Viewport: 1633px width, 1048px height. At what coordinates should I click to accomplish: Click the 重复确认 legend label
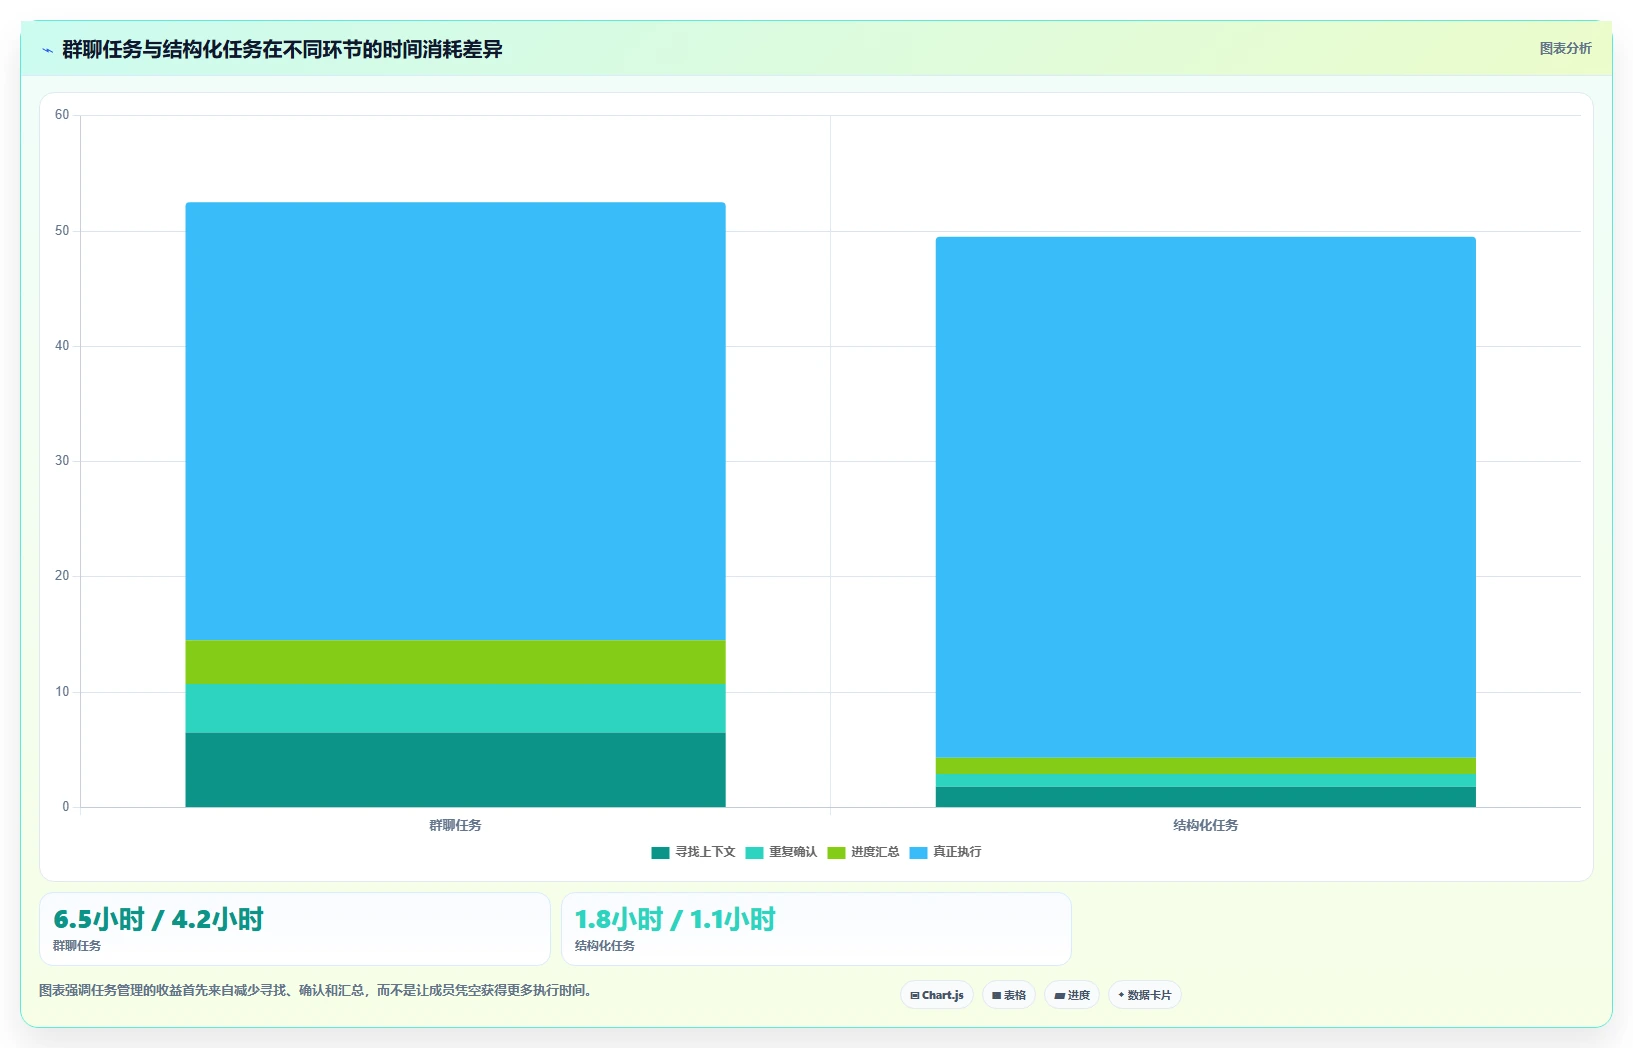tap(793, 852)
